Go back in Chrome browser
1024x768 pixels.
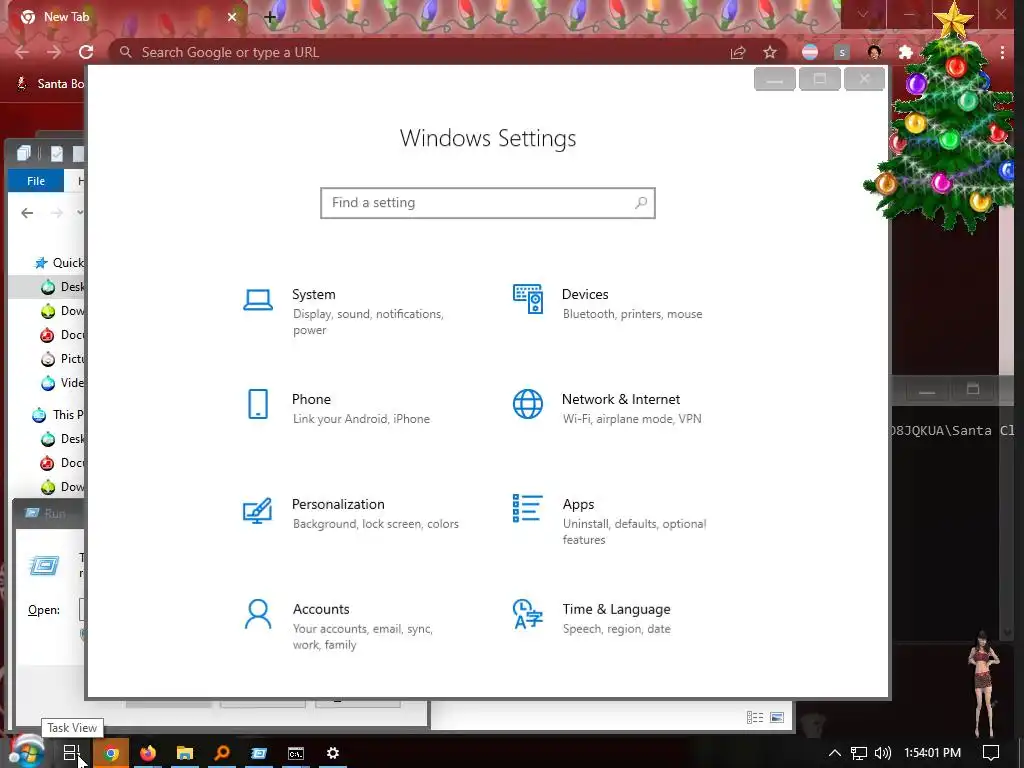point(22,52)
